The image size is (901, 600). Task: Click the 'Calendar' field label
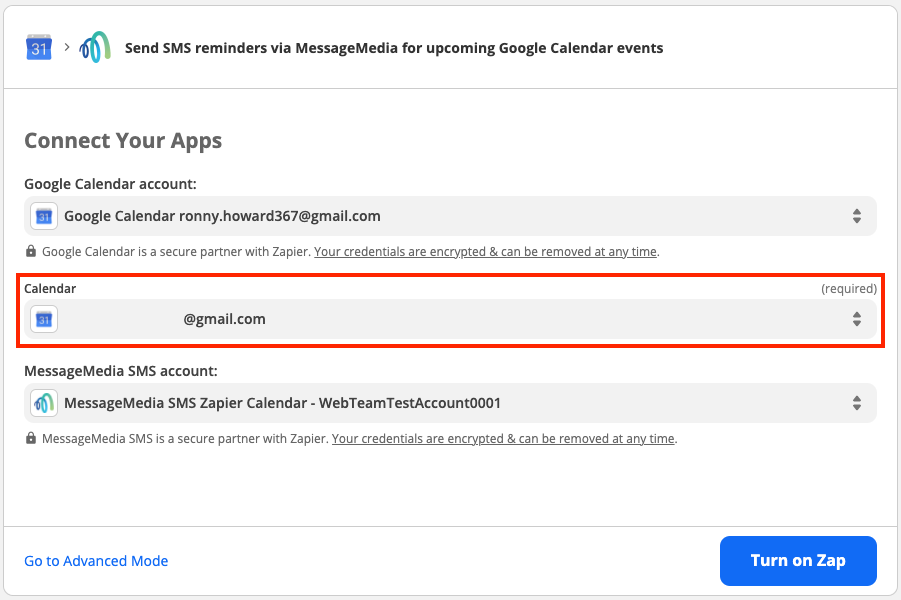coord(50,289)
